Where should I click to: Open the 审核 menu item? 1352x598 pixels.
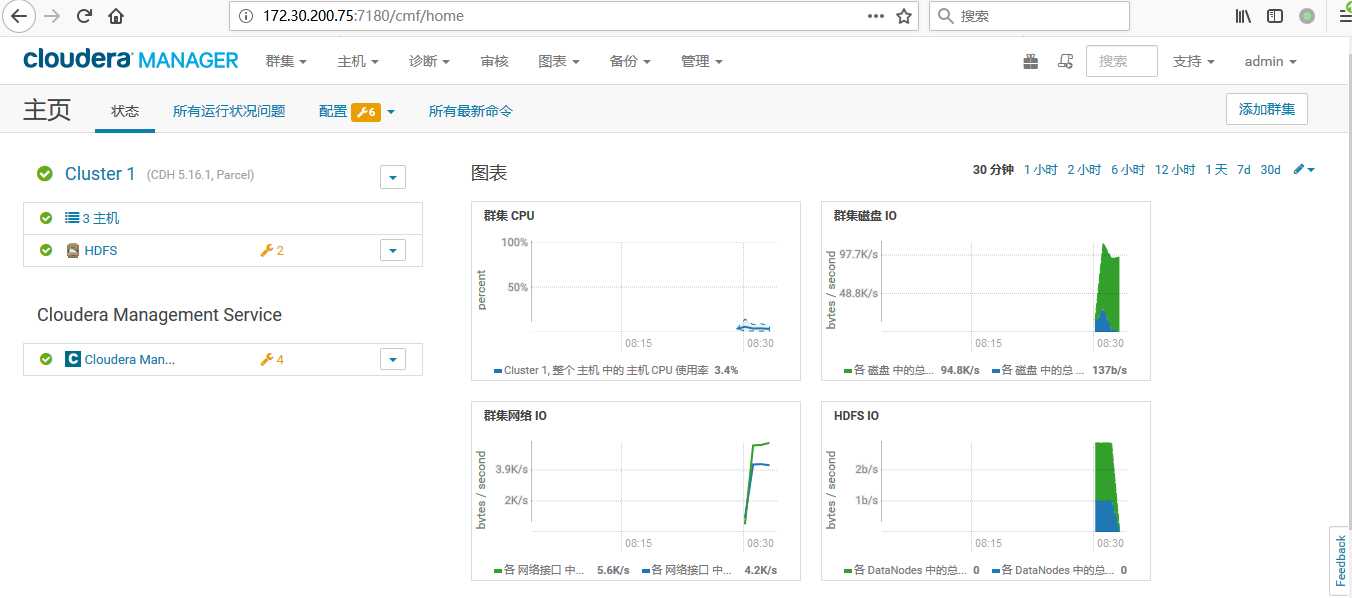(495, 61)
